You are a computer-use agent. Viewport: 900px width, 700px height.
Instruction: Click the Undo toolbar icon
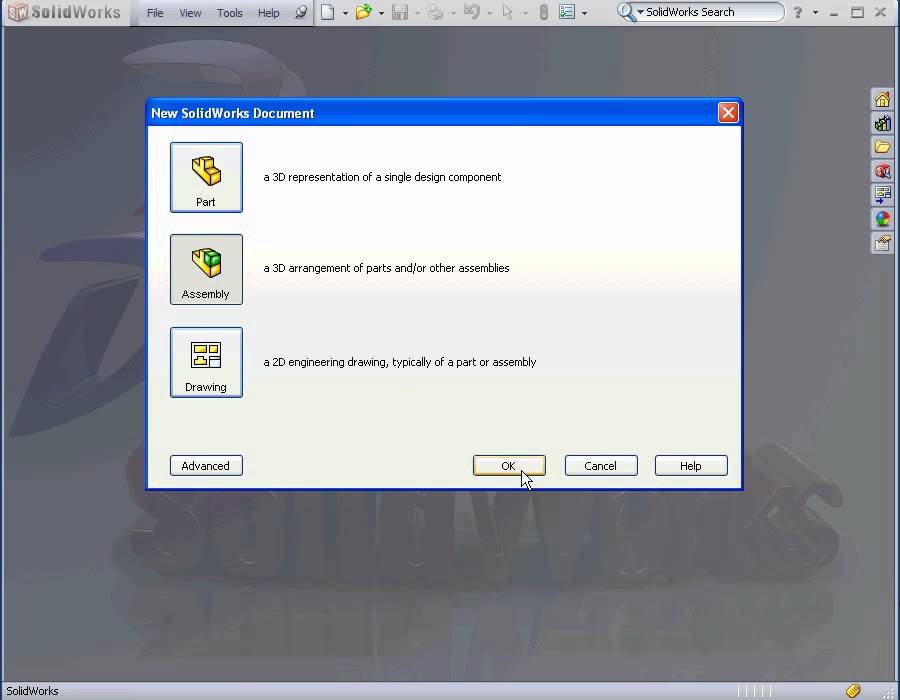coord(472,12)
